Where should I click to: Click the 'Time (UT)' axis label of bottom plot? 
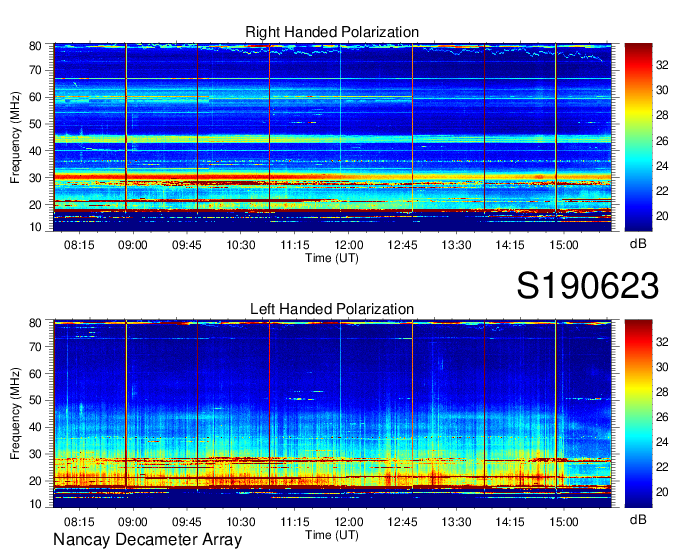[332, 535]
